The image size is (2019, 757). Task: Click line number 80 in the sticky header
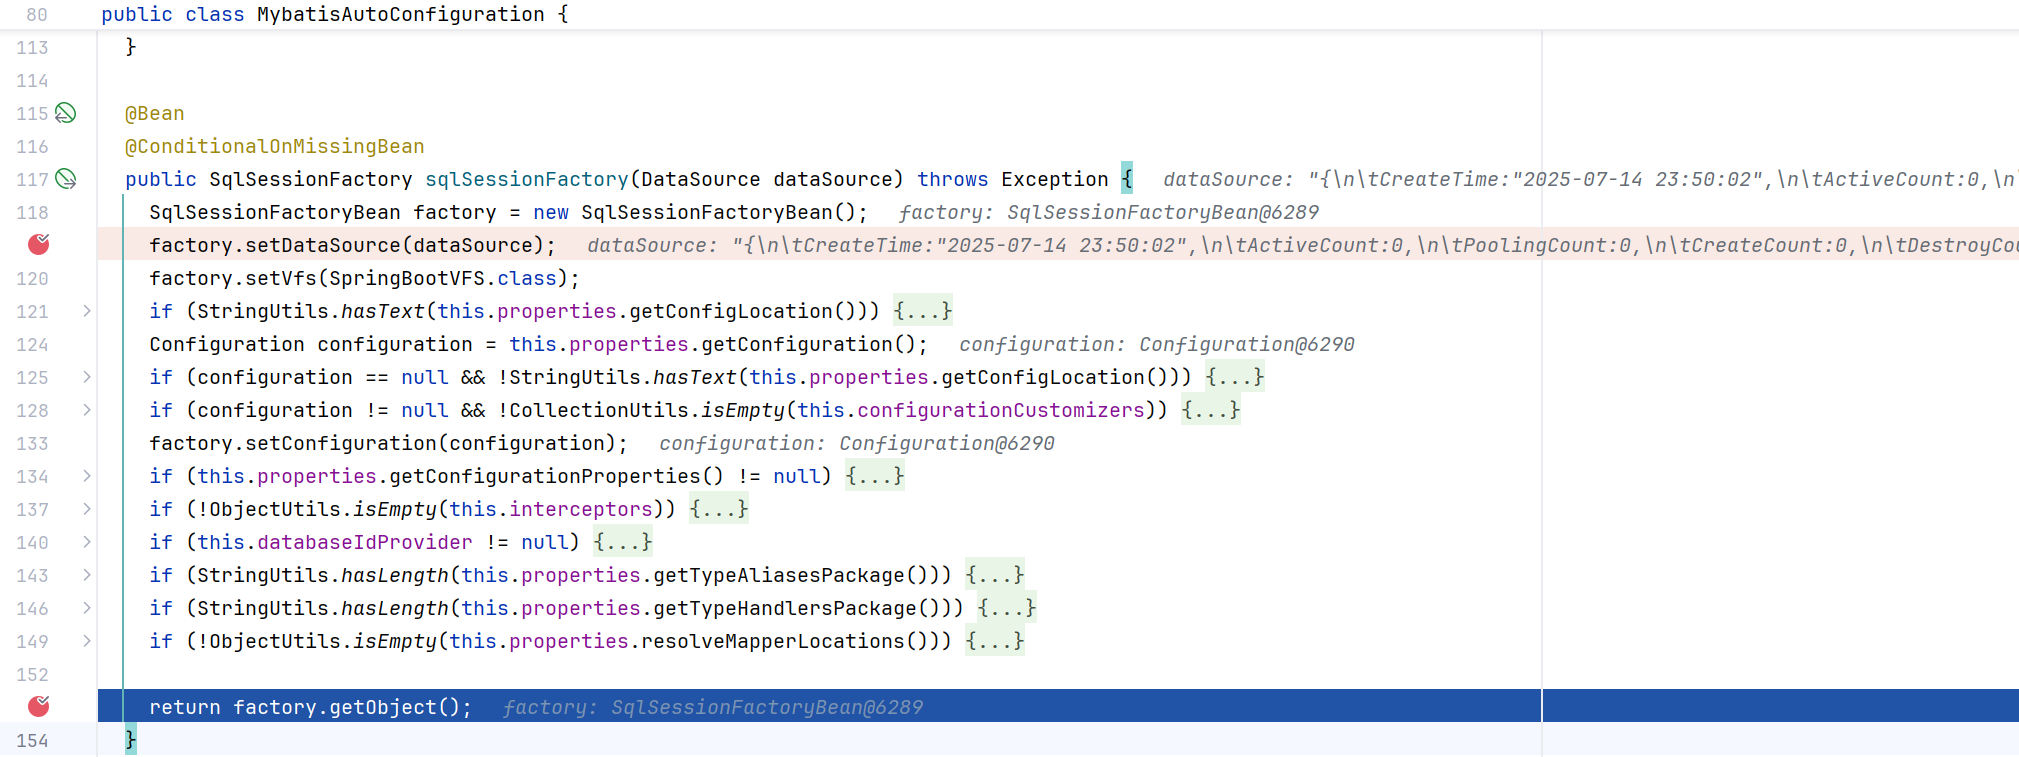click(x=36, y=14)
